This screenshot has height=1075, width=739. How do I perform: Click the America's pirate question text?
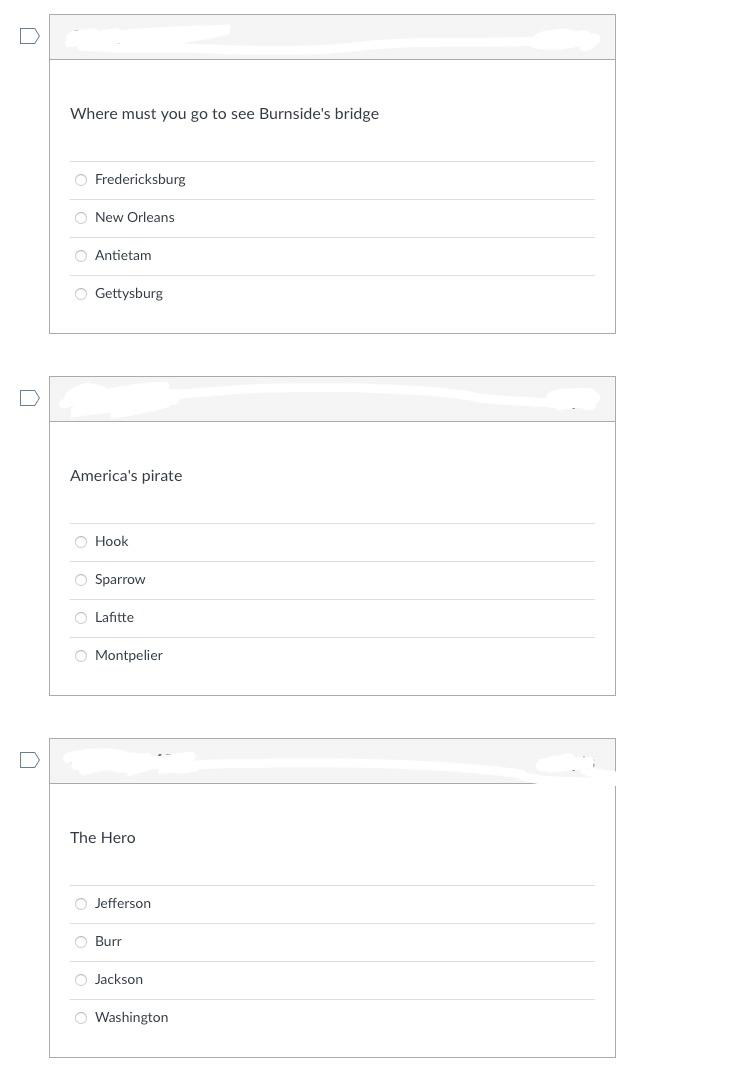(126, 476)
